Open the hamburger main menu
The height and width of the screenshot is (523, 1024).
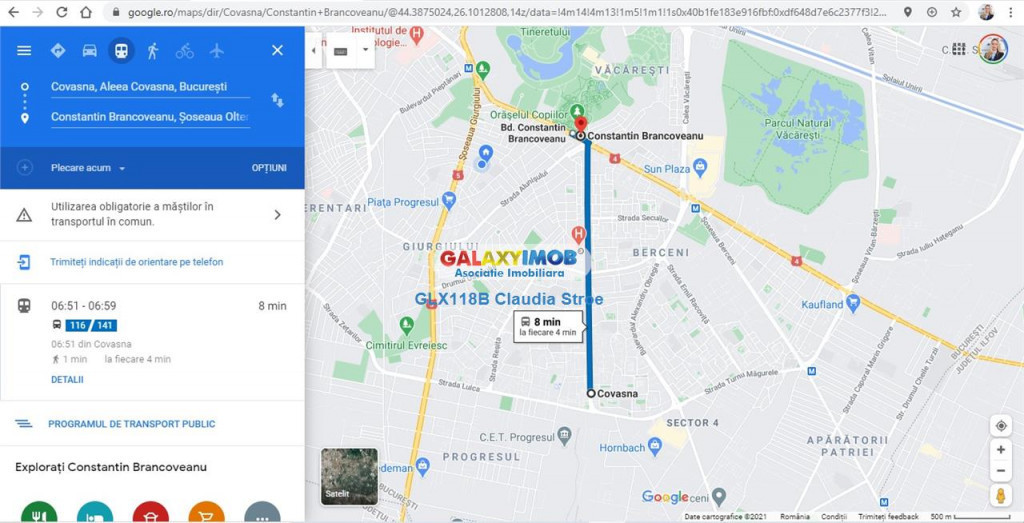(x=24, y=50)
